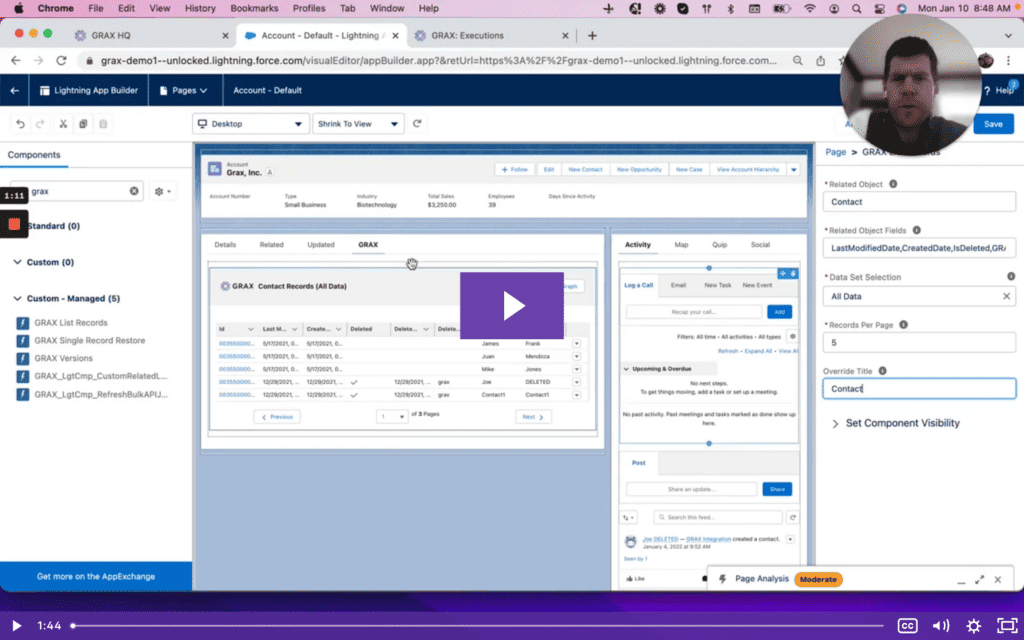The image size is (1024, 640).
Task: Click the undo arrow in builder toolbar
Action: [18, 124]
